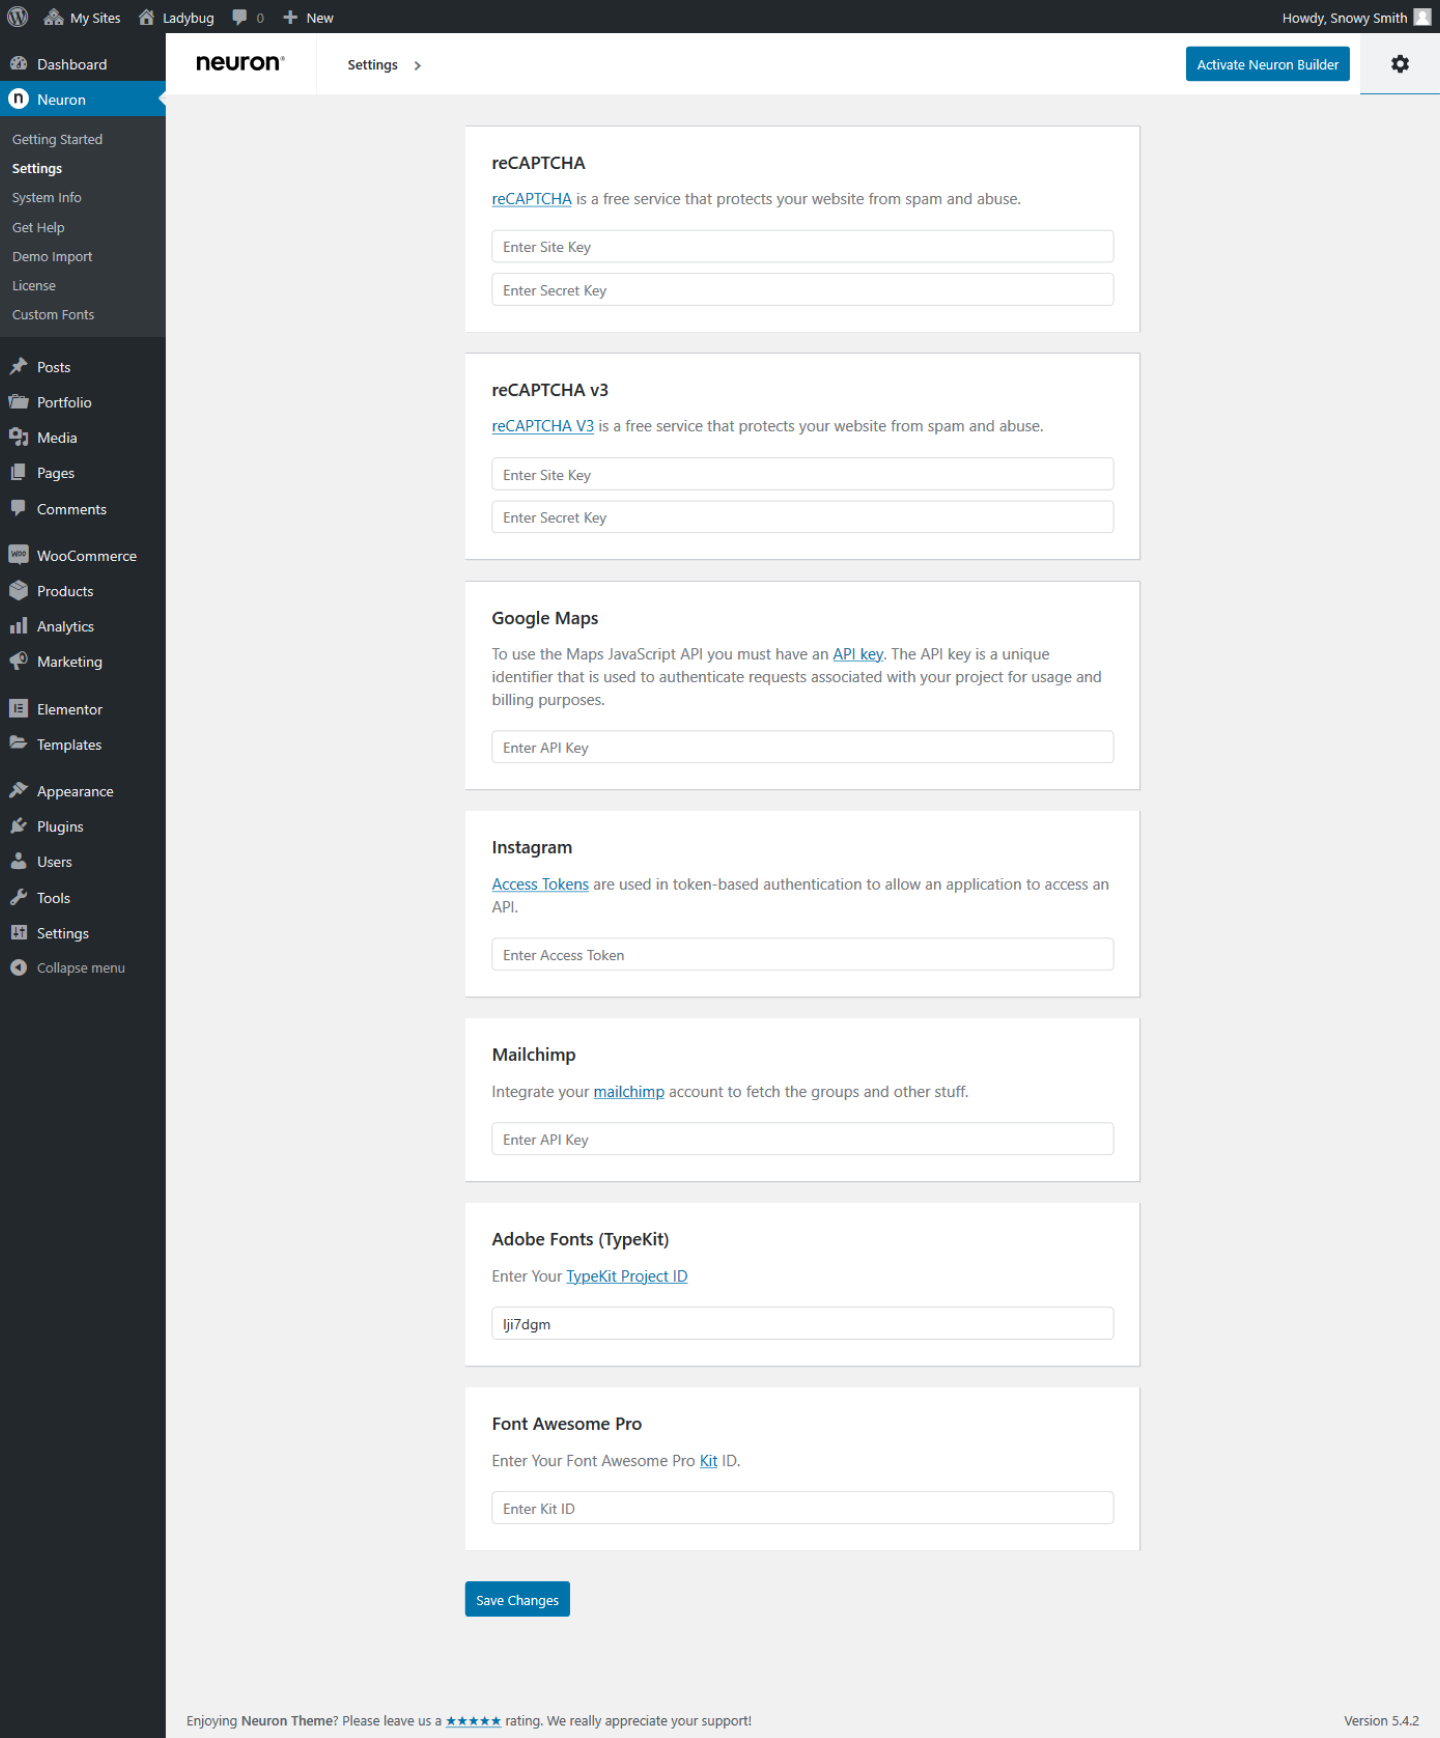The image size is (1440, 1738).
Task: Click the Dashboard gauge icon
Action: (x=18, y=64)
